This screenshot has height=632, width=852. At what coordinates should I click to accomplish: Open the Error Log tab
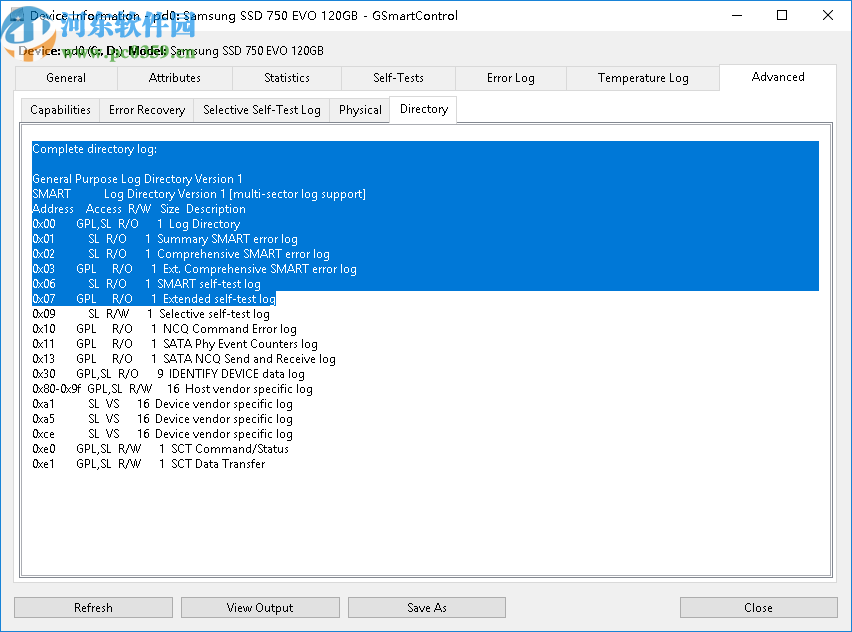tap(511, 78)
